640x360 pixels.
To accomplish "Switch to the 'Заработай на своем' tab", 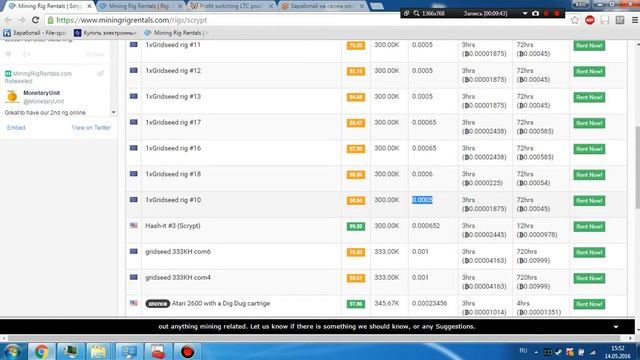I will (322, 6).
